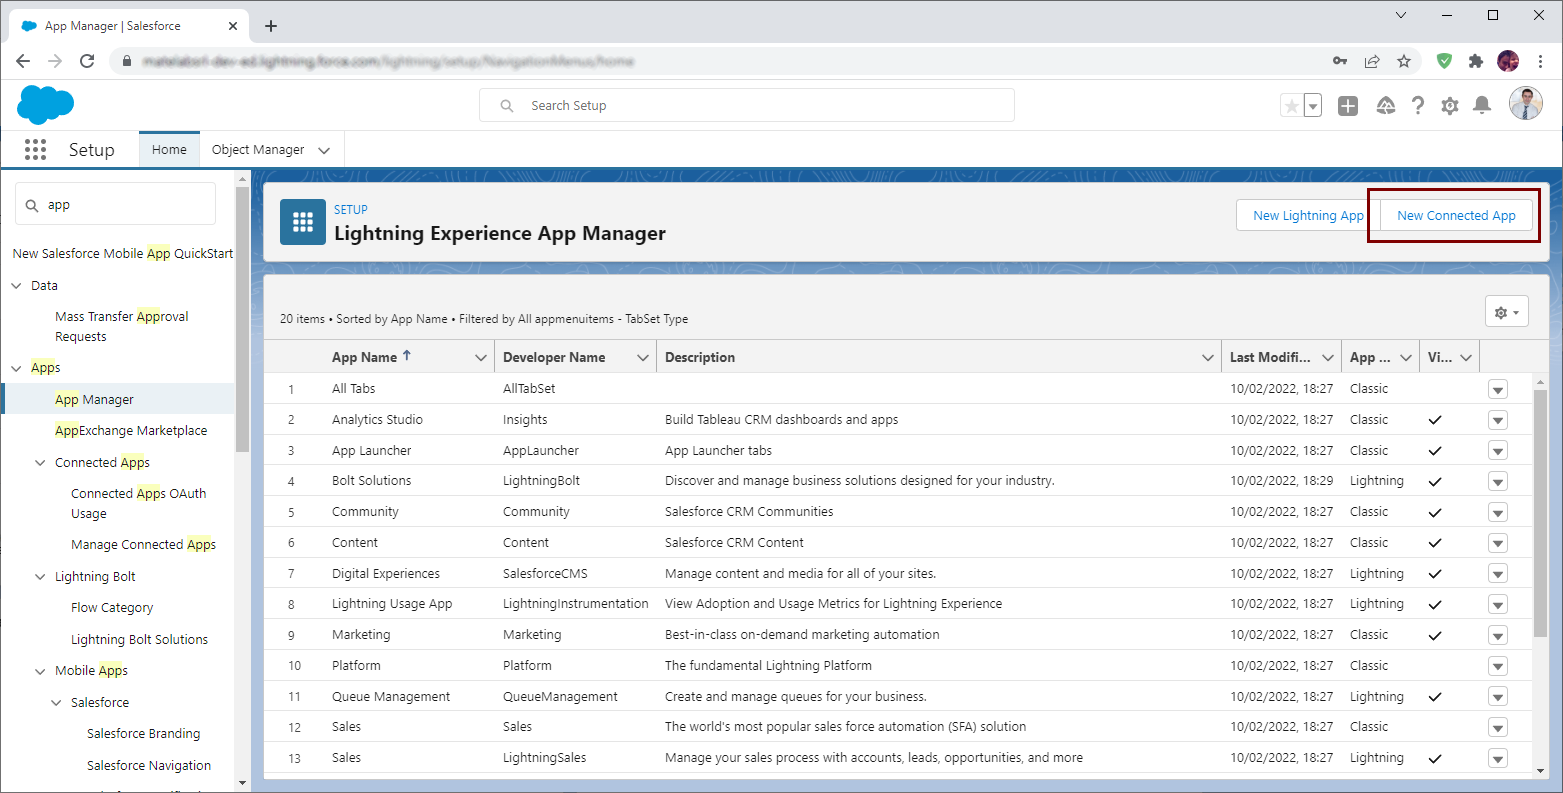The image size is (1563, 793).
Task: Open the Help question mark icon
Action: pyautogui.click(x=1418, y=106)
